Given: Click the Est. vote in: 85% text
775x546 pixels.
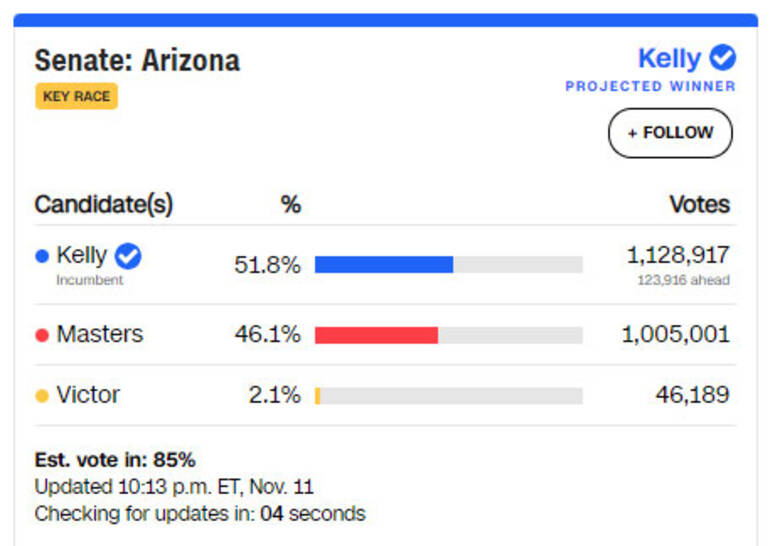Looking at the screenshot, I should point(115,460).
